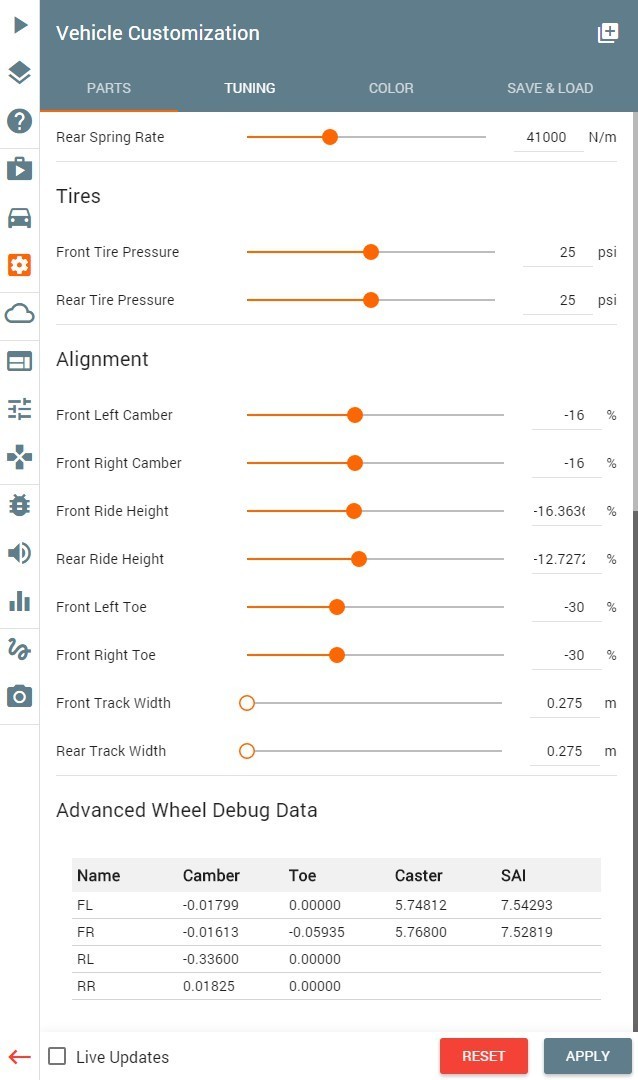
Task: Click the Front Track Width slider handle
Action: 247,703
